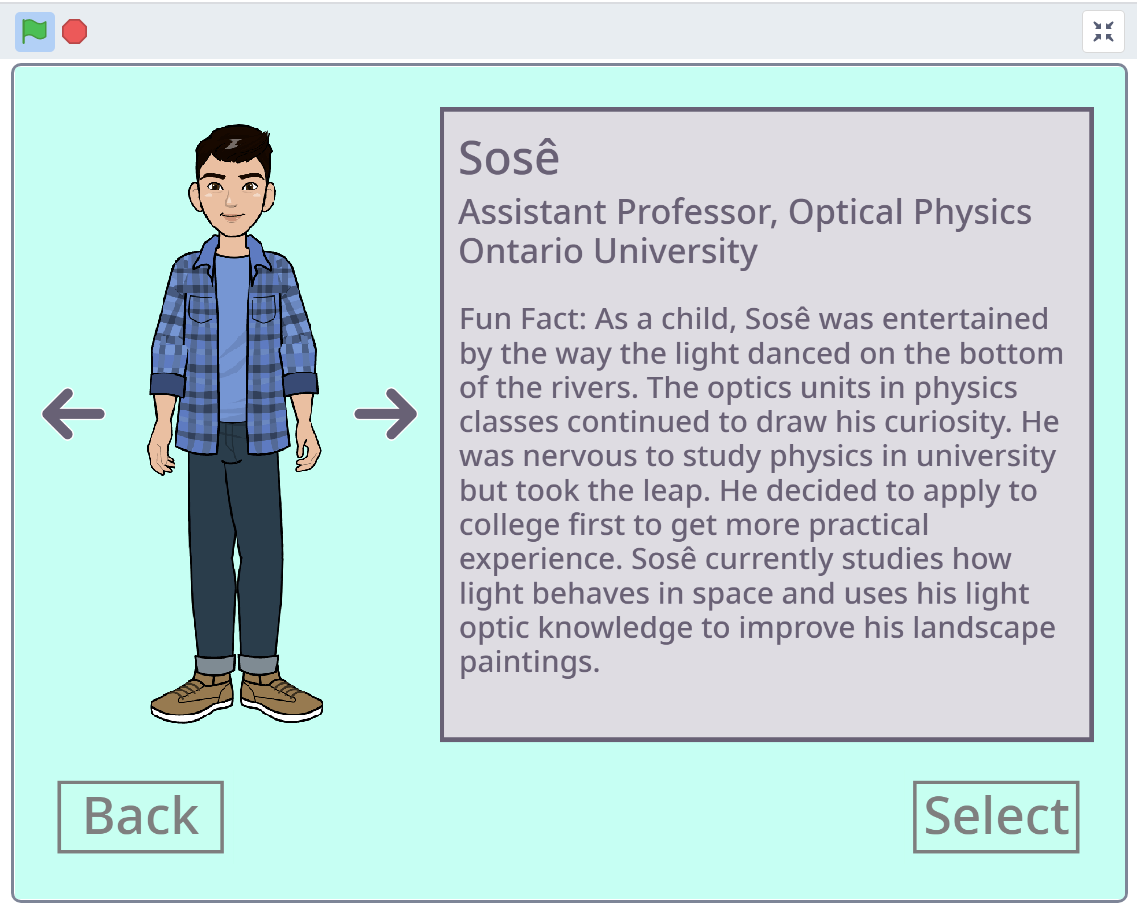This screenshot has width=1137, height=905.
Task: Stop the project with the red stop sign
Action: click(x=74, y=32)
